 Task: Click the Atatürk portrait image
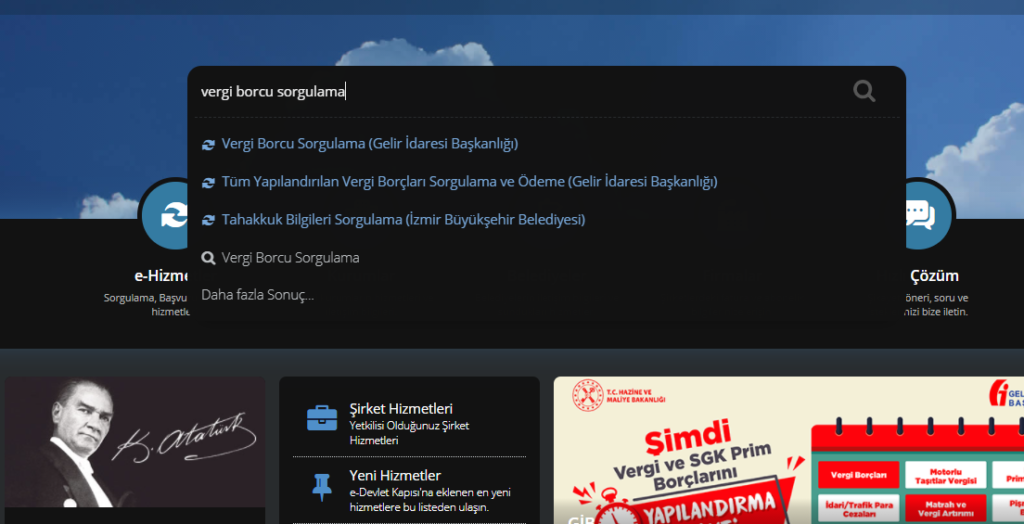tap(135, 450)
